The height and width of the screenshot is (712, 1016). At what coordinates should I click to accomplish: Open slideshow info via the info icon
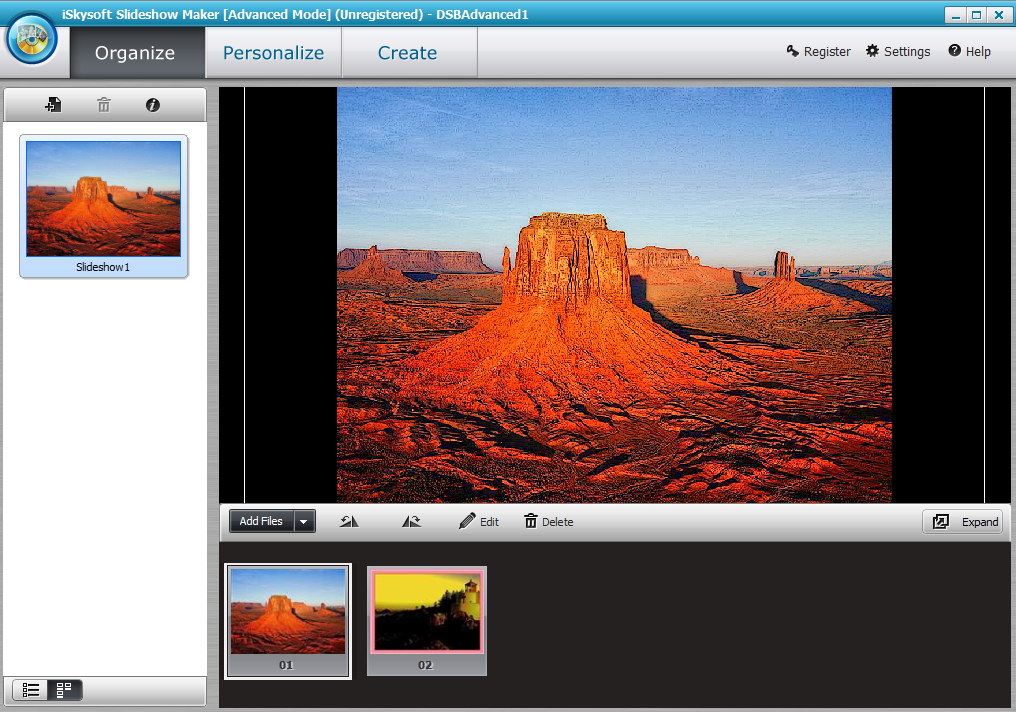(152, 104)
